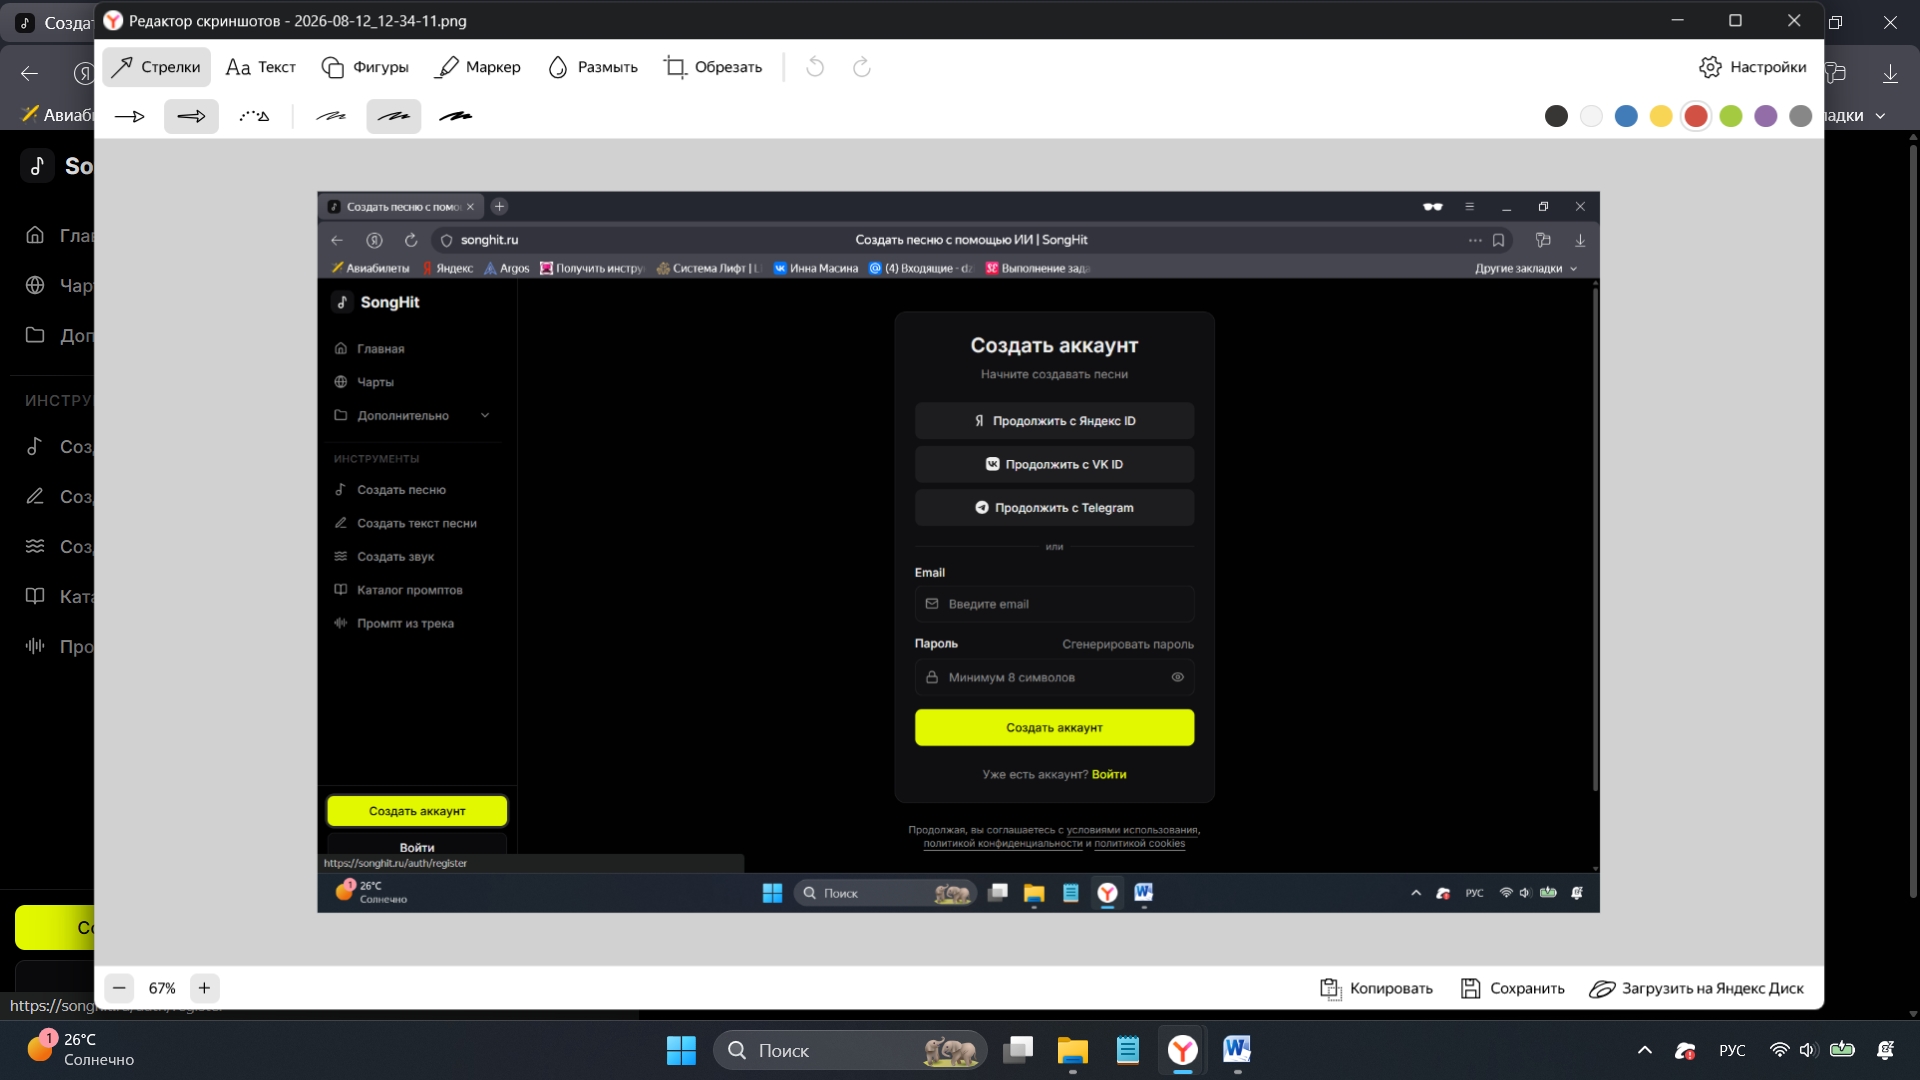Open downloads in the background browser
Viewport: 1920px width, 1080px height.
point(1890,73)
